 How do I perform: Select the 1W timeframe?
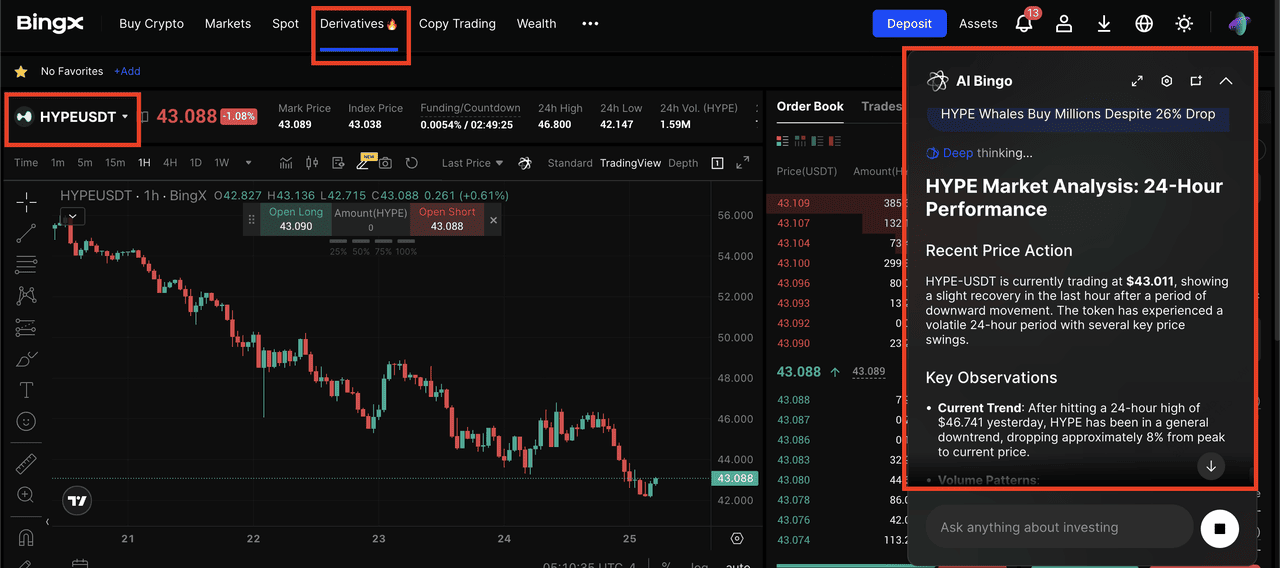tap(221, 163)
